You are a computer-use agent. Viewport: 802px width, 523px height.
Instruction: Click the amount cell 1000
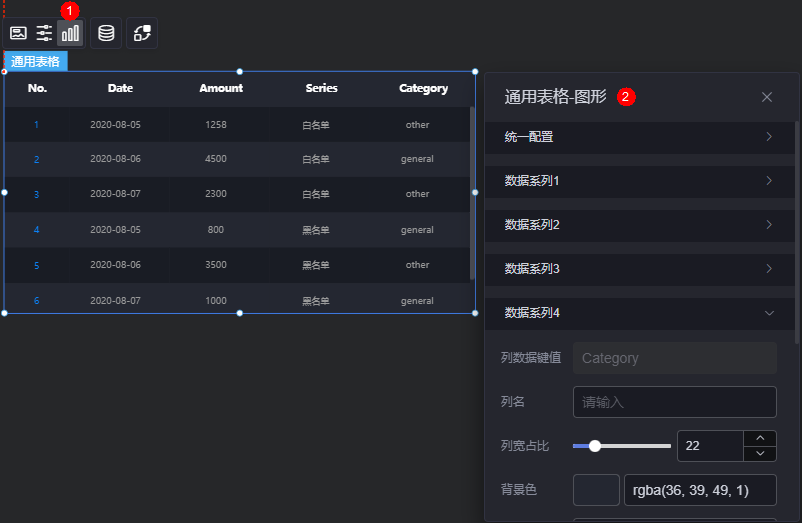[x=216, y=301]
